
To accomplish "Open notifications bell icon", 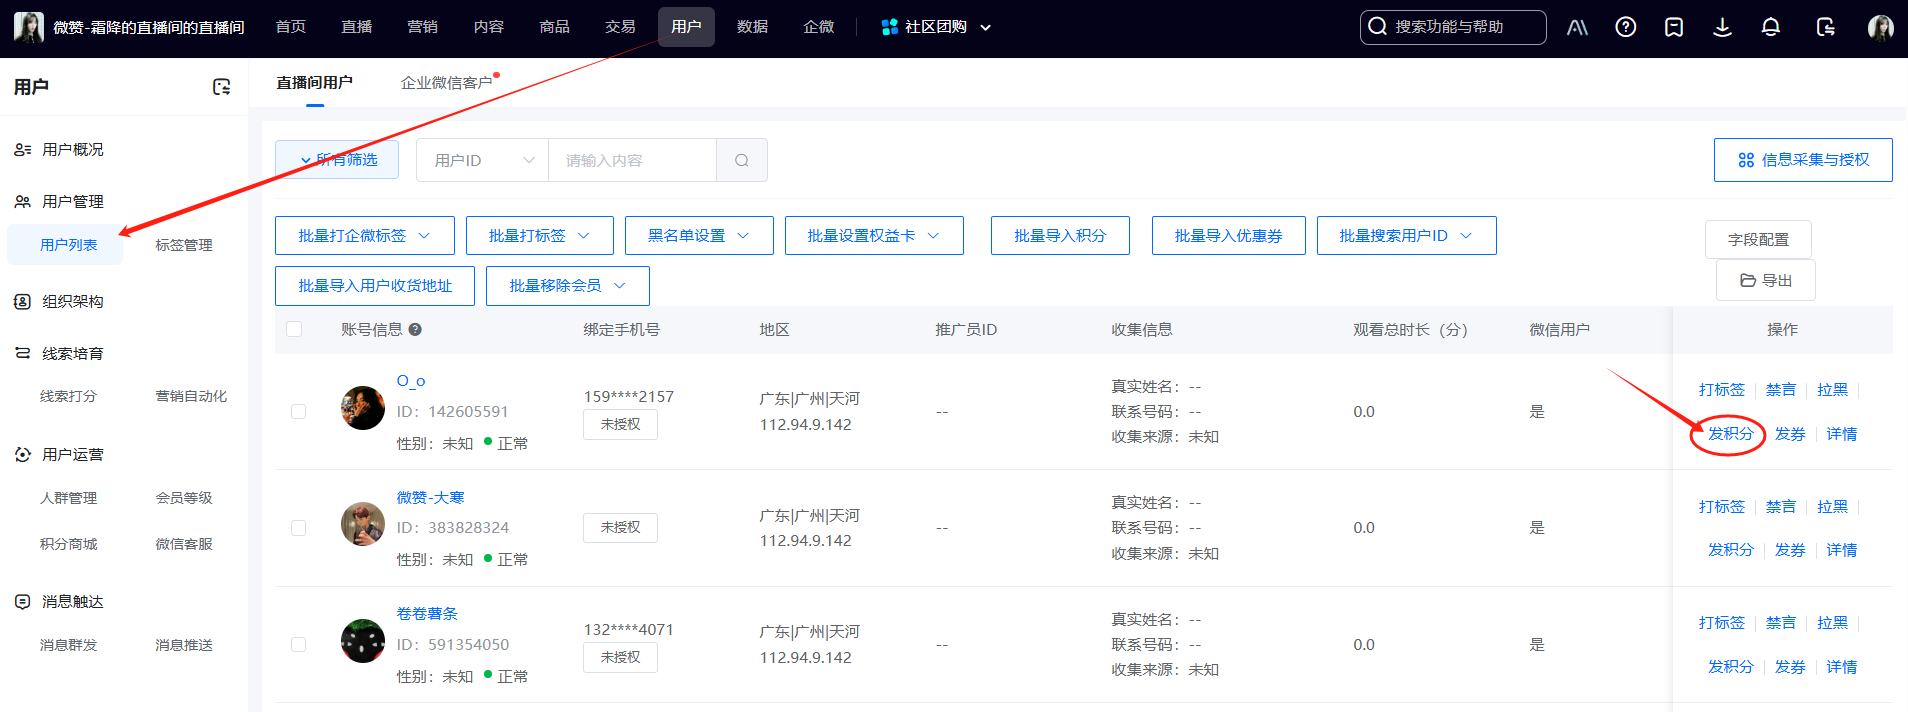I will tap(1770, 27).
